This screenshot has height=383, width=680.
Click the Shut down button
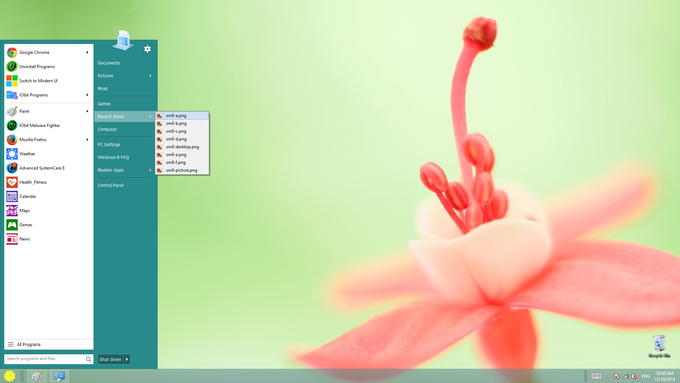(111, 359)
